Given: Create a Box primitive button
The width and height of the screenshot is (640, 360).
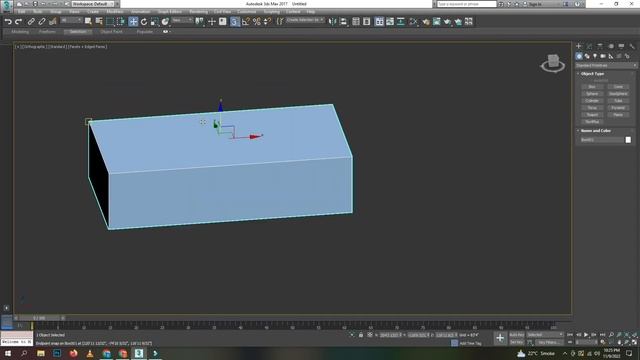Looking at the screenshot, I should coord(592,87).
